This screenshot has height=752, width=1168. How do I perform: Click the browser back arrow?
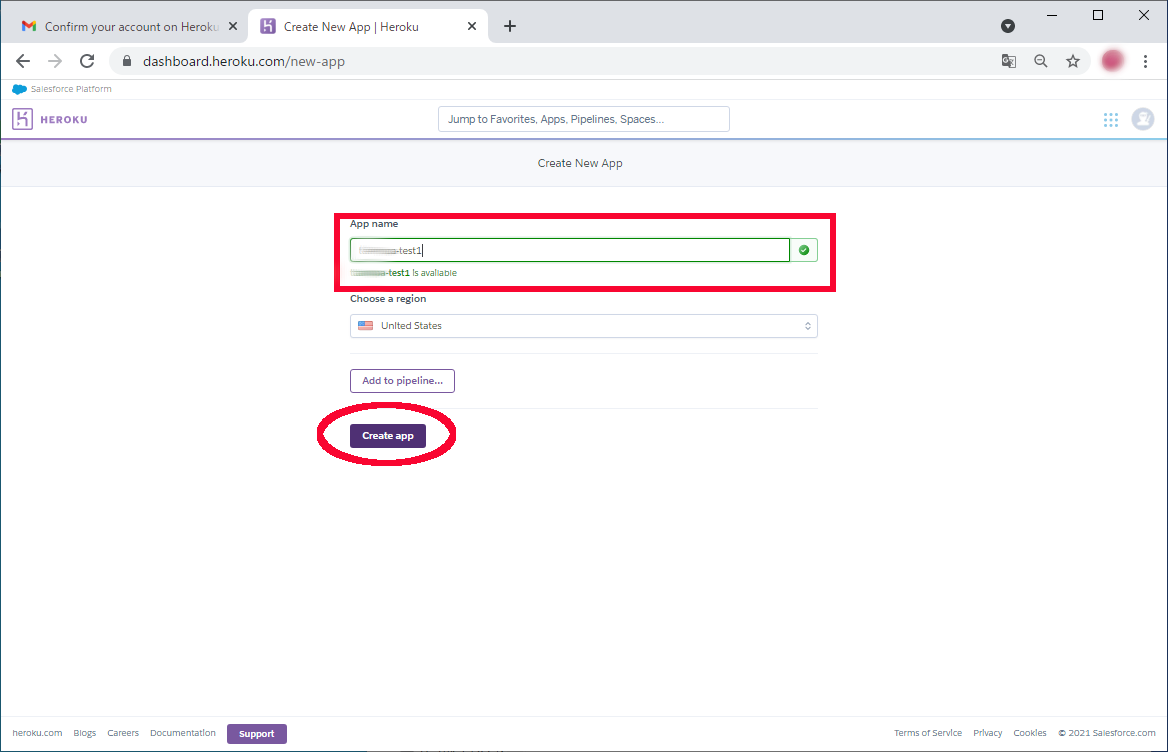point(23,61)
